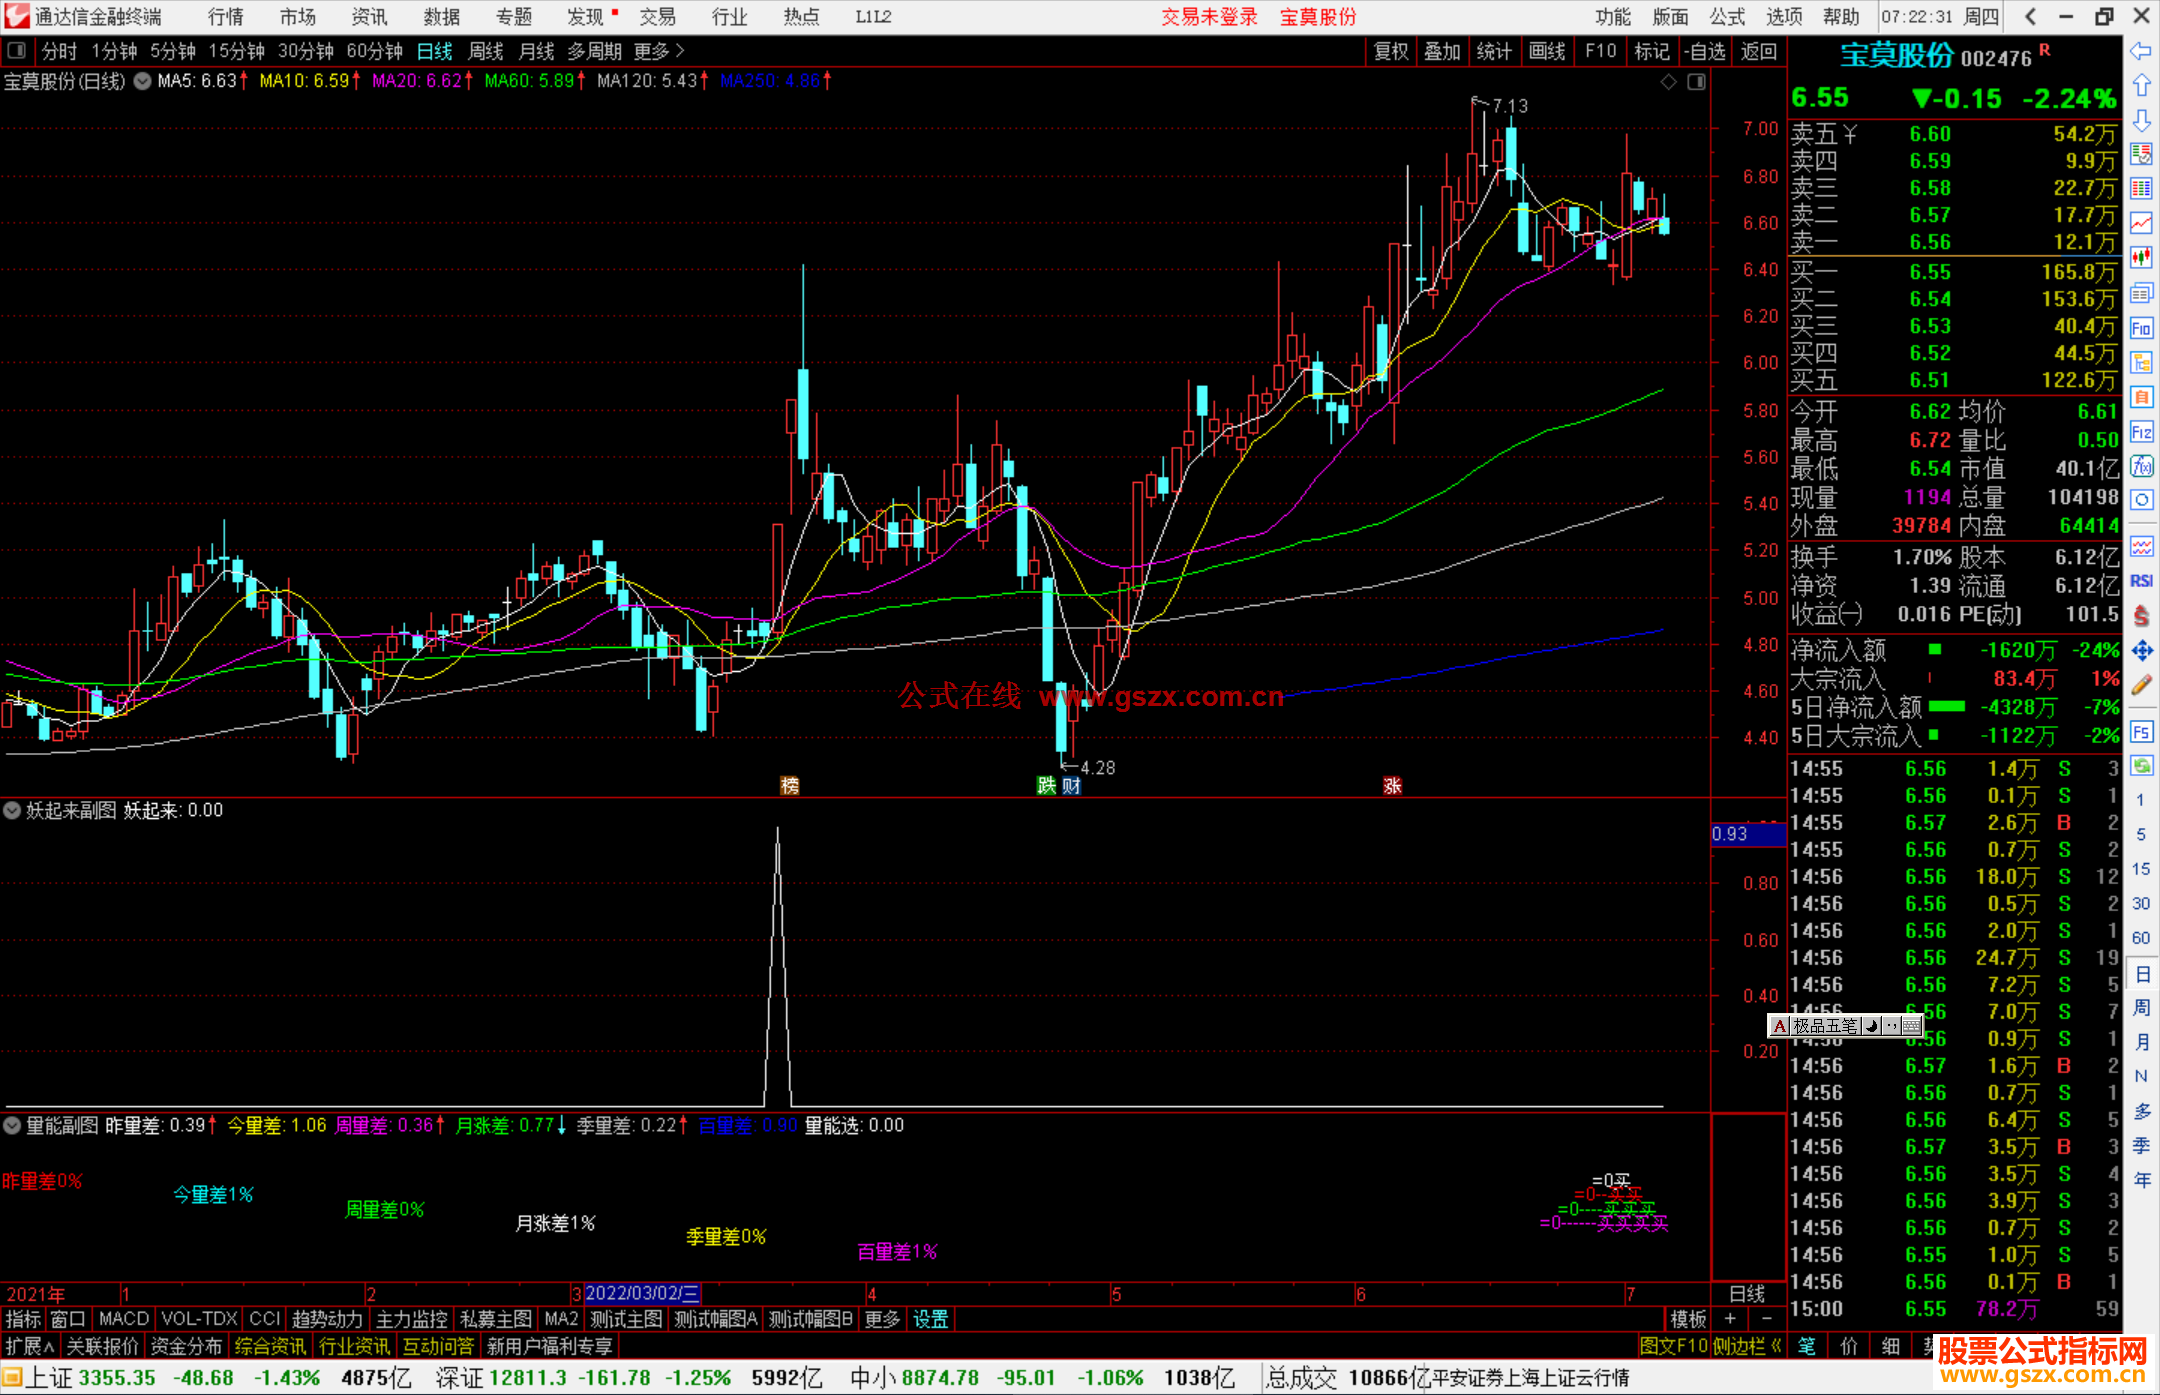Switch to 5-minute period in right sidebar

coord(2140,834)
